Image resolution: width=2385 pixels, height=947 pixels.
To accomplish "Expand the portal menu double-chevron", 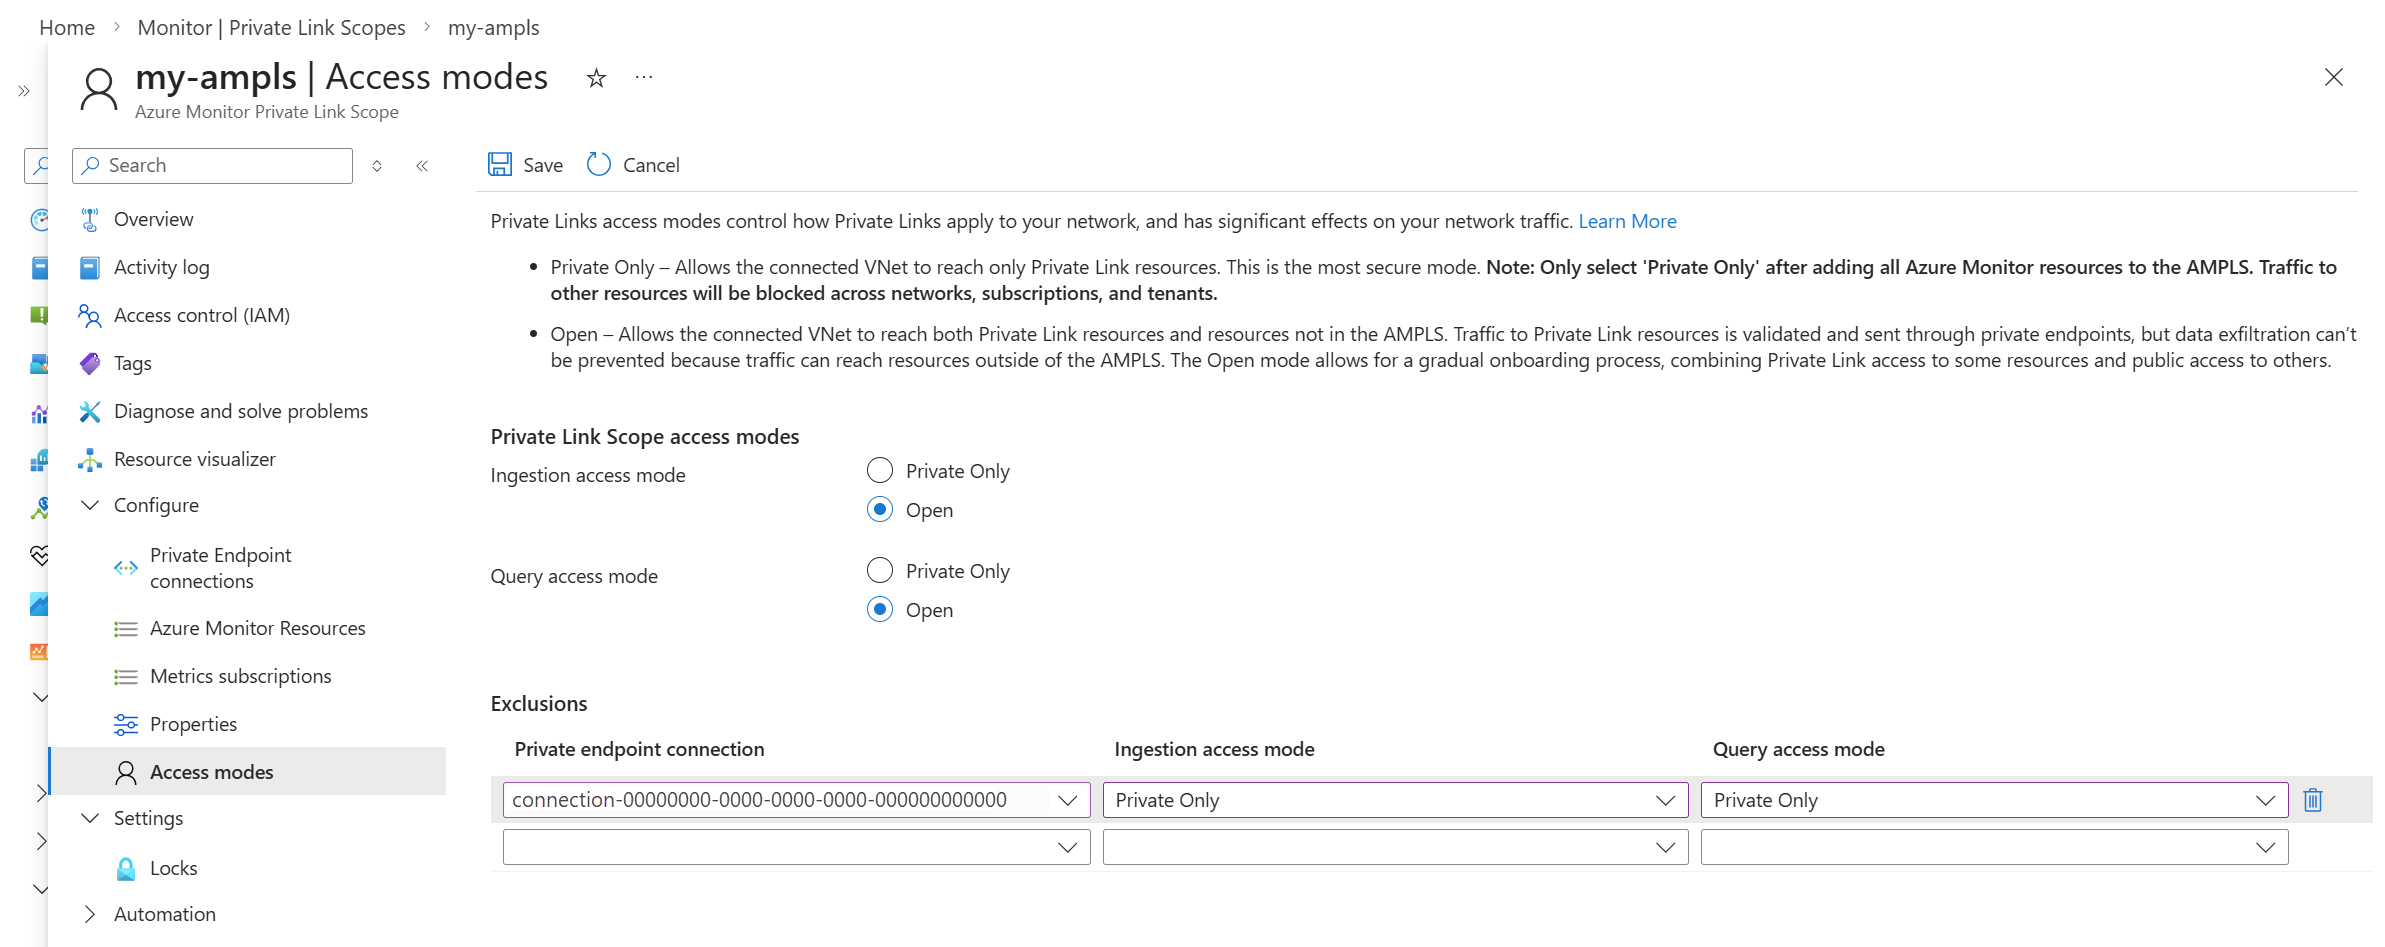I will [x=24, y=91].
